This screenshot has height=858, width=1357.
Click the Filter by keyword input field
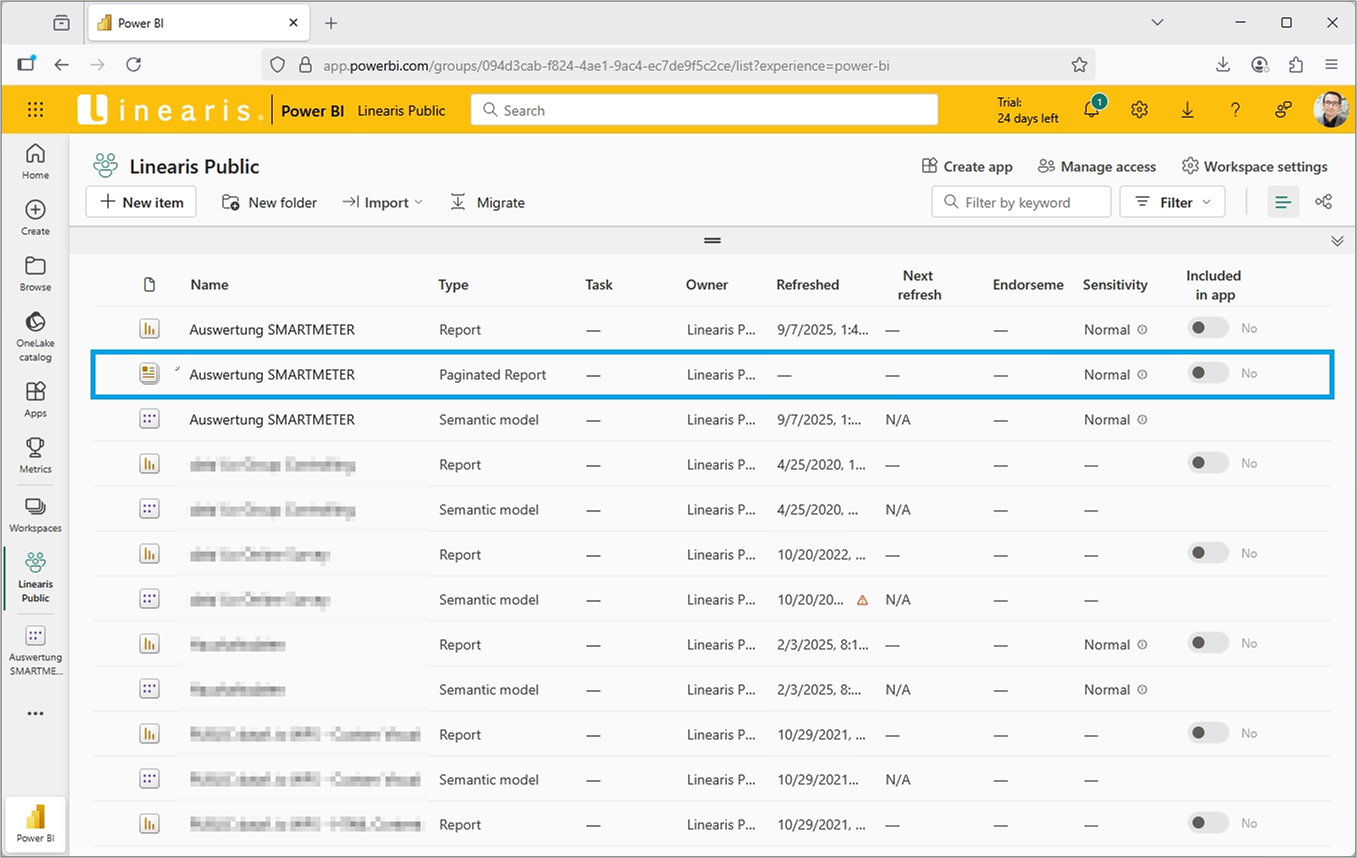[x=1020, y=202]
